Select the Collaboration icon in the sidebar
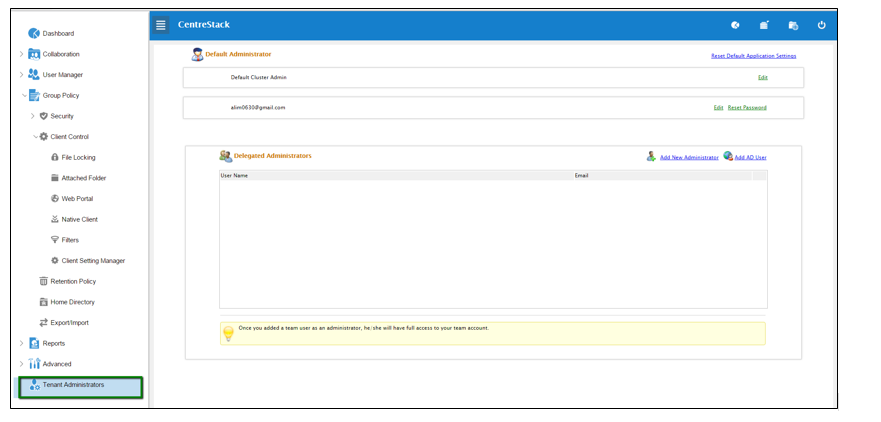 click(34, 55)
